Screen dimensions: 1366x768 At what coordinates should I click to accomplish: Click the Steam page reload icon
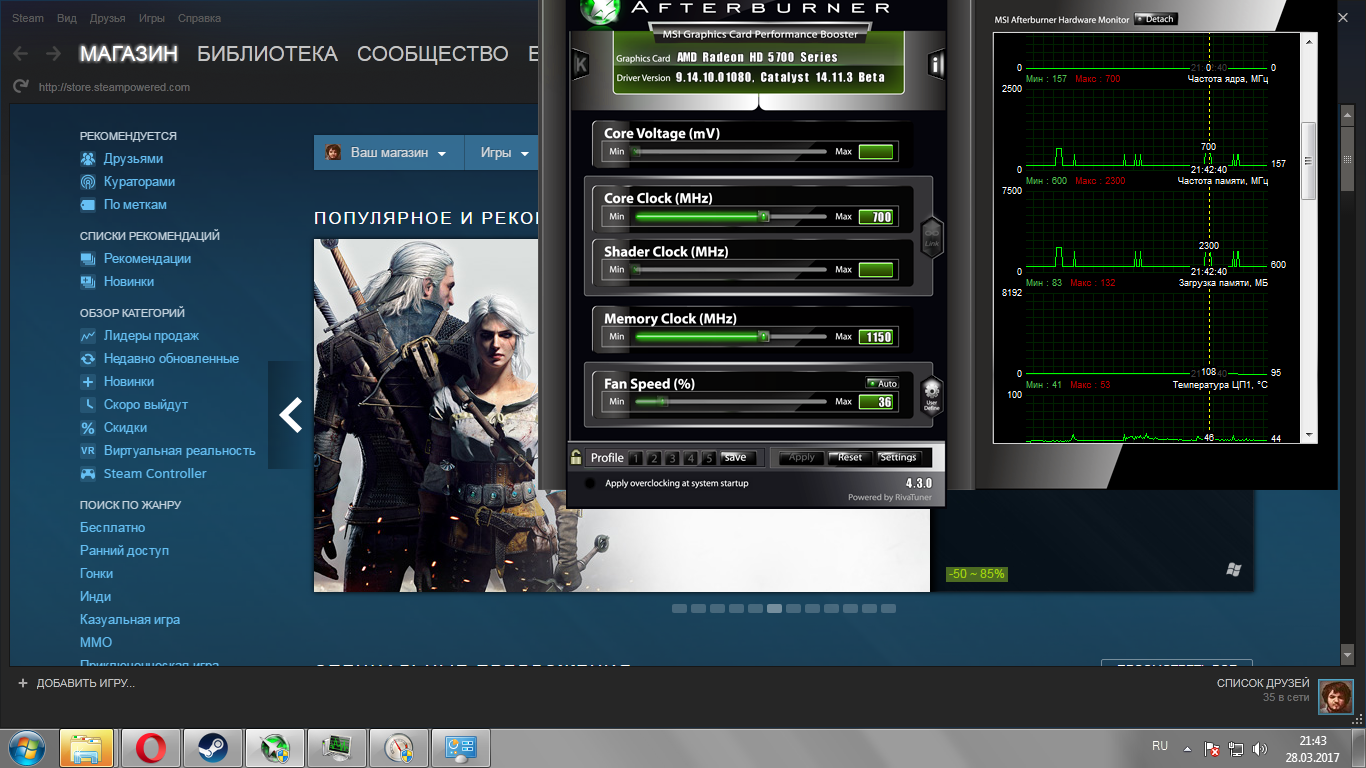[x=20, y=87]
